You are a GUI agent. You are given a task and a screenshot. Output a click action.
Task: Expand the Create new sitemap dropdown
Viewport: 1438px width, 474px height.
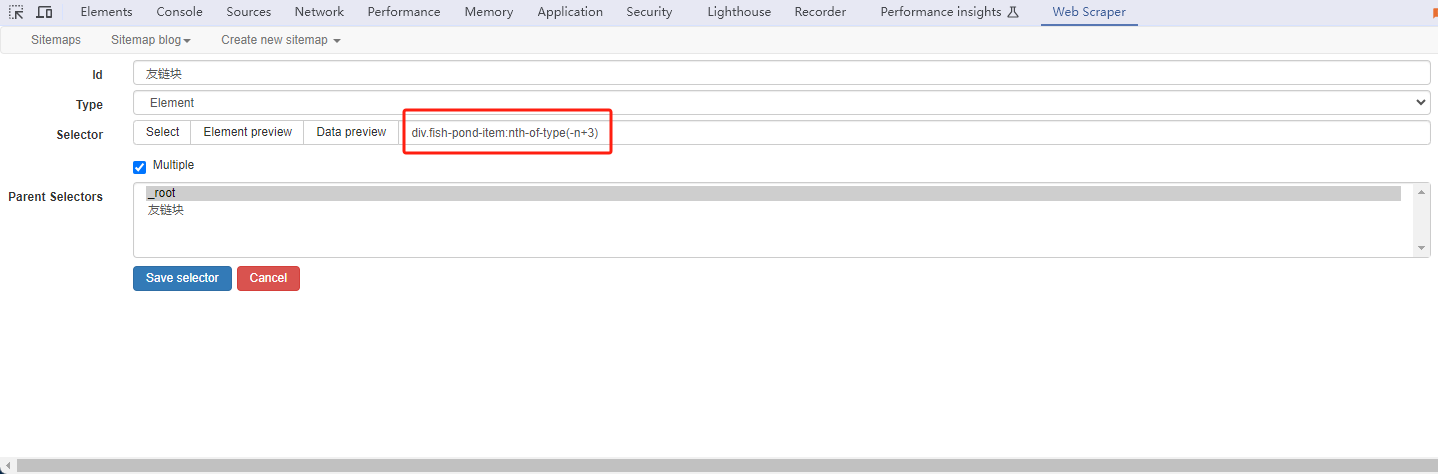tap(281, 40)
